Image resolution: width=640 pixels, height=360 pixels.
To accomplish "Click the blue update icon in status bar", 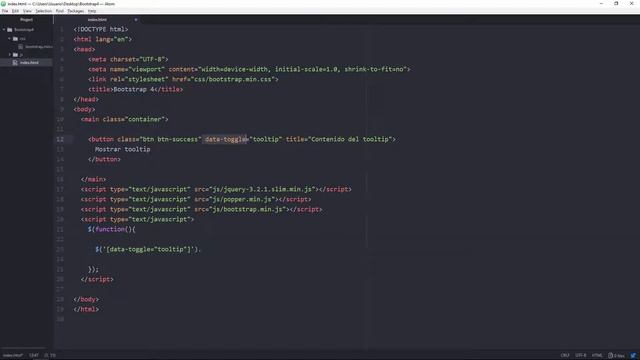I will click(x=633, y=356).
